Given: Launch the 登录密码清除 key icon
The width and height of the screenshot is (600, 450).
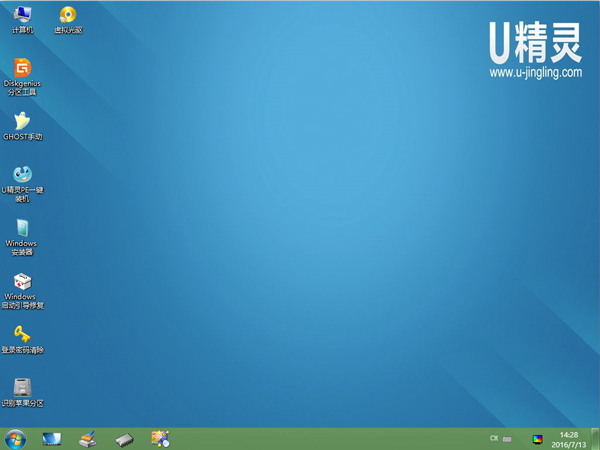Looking at the screenshot, I should pos(23,339).
